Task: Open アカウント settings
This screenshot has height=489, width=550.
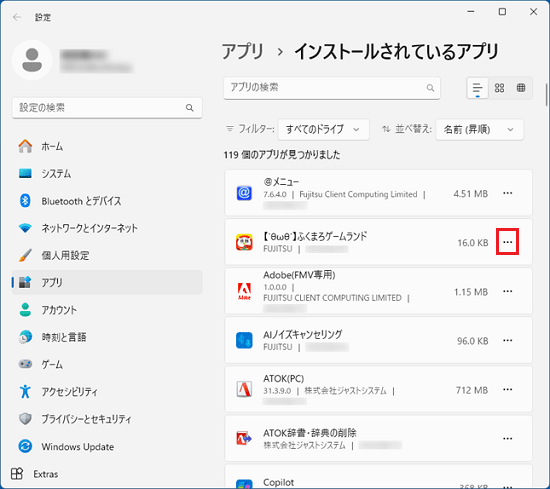Action: 107,310
